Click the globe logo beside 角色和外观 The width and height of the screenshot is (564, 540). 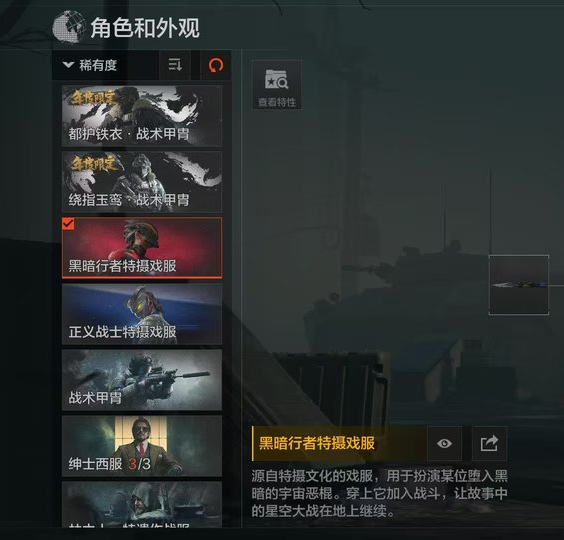coord(68,27)
